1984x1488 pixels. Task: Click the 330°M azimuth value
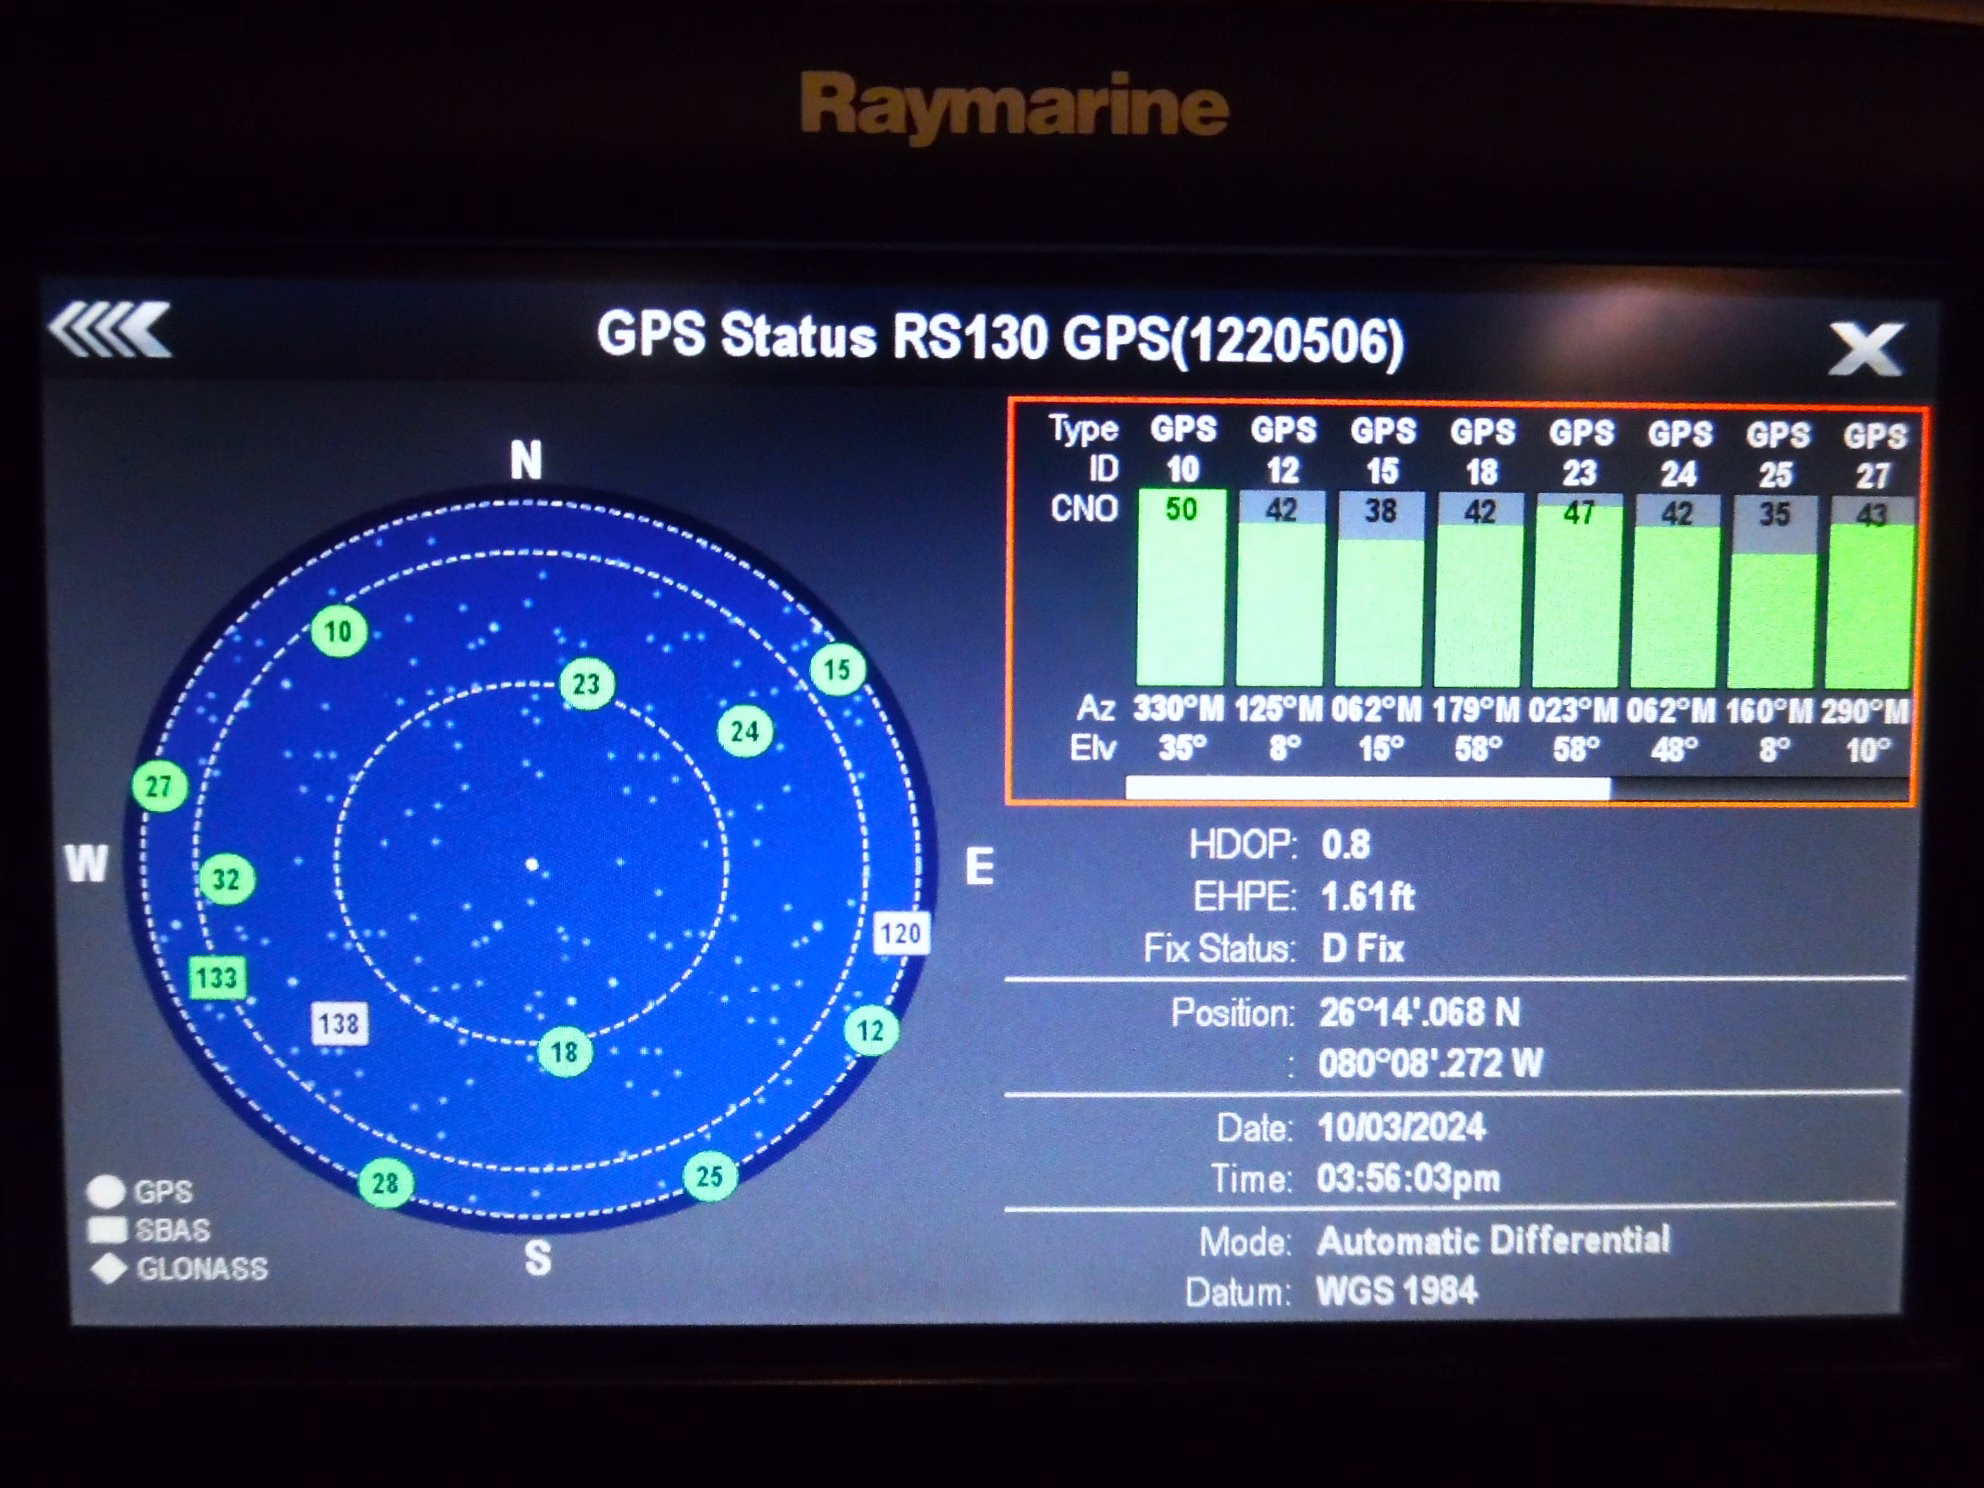click(x=1178, y=709)
